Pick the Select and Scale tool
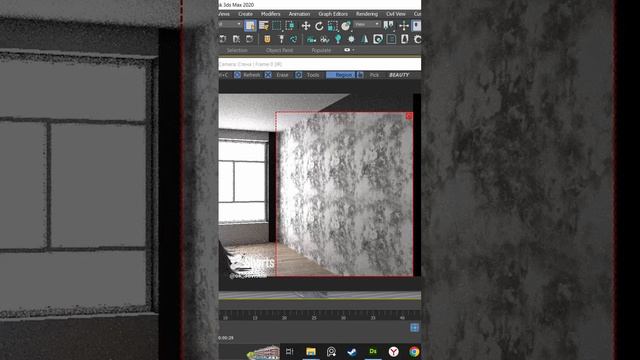 click(x=332, y=26)
